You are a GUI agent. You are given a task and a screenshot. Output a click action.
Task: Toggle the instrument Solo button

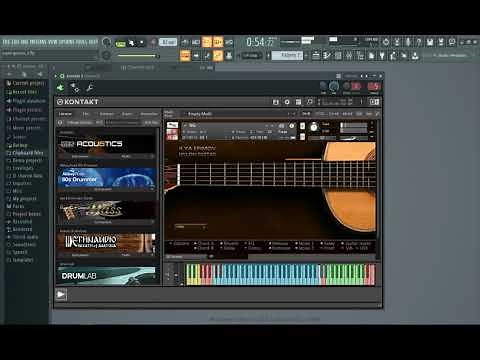302,126
